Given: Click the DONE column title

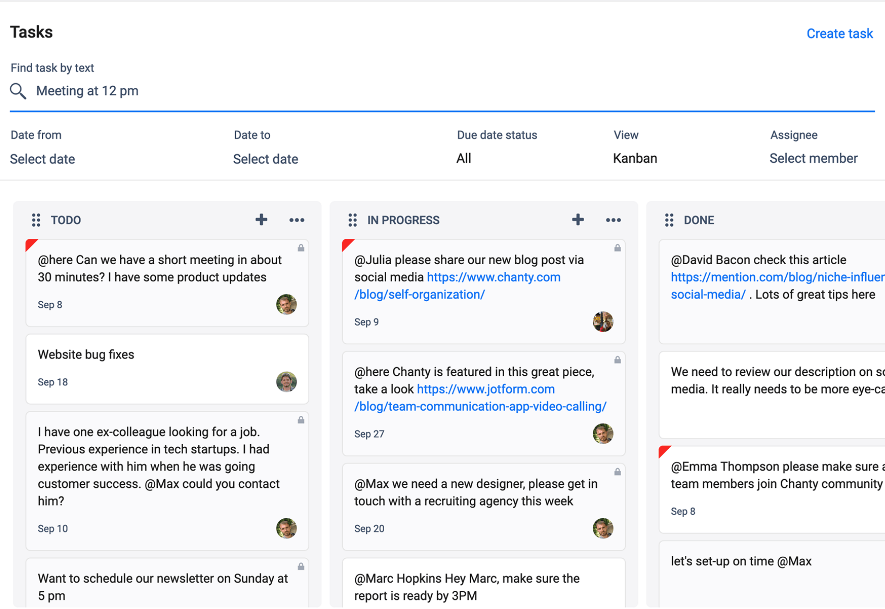Looking at the screenshot, I should (699, 220).
